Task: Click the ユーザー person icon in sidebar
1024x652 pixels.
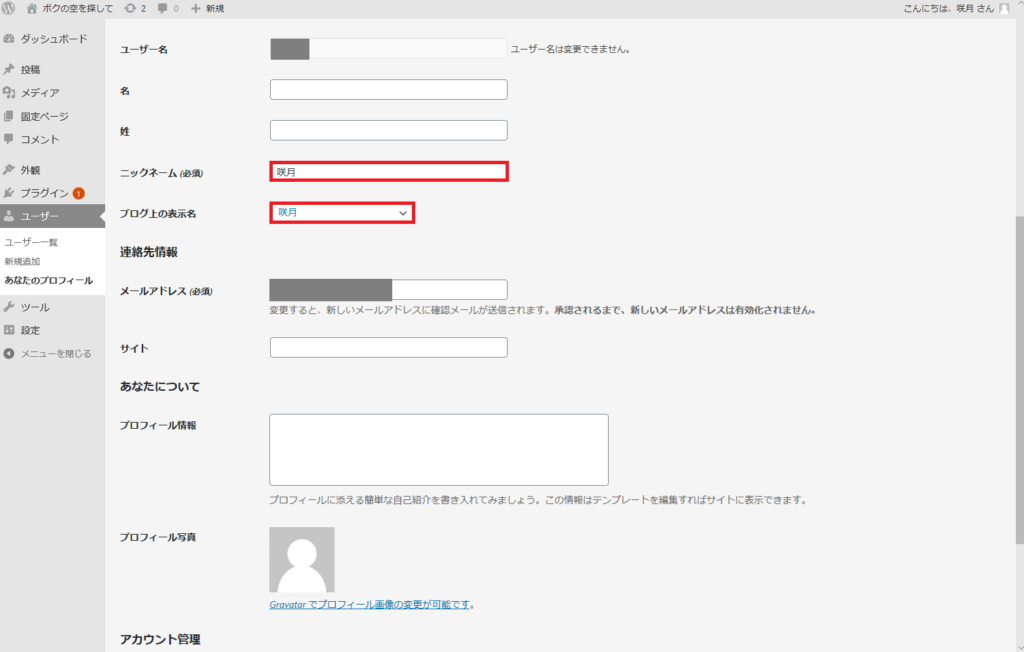Action: click(x=9, y=216)
